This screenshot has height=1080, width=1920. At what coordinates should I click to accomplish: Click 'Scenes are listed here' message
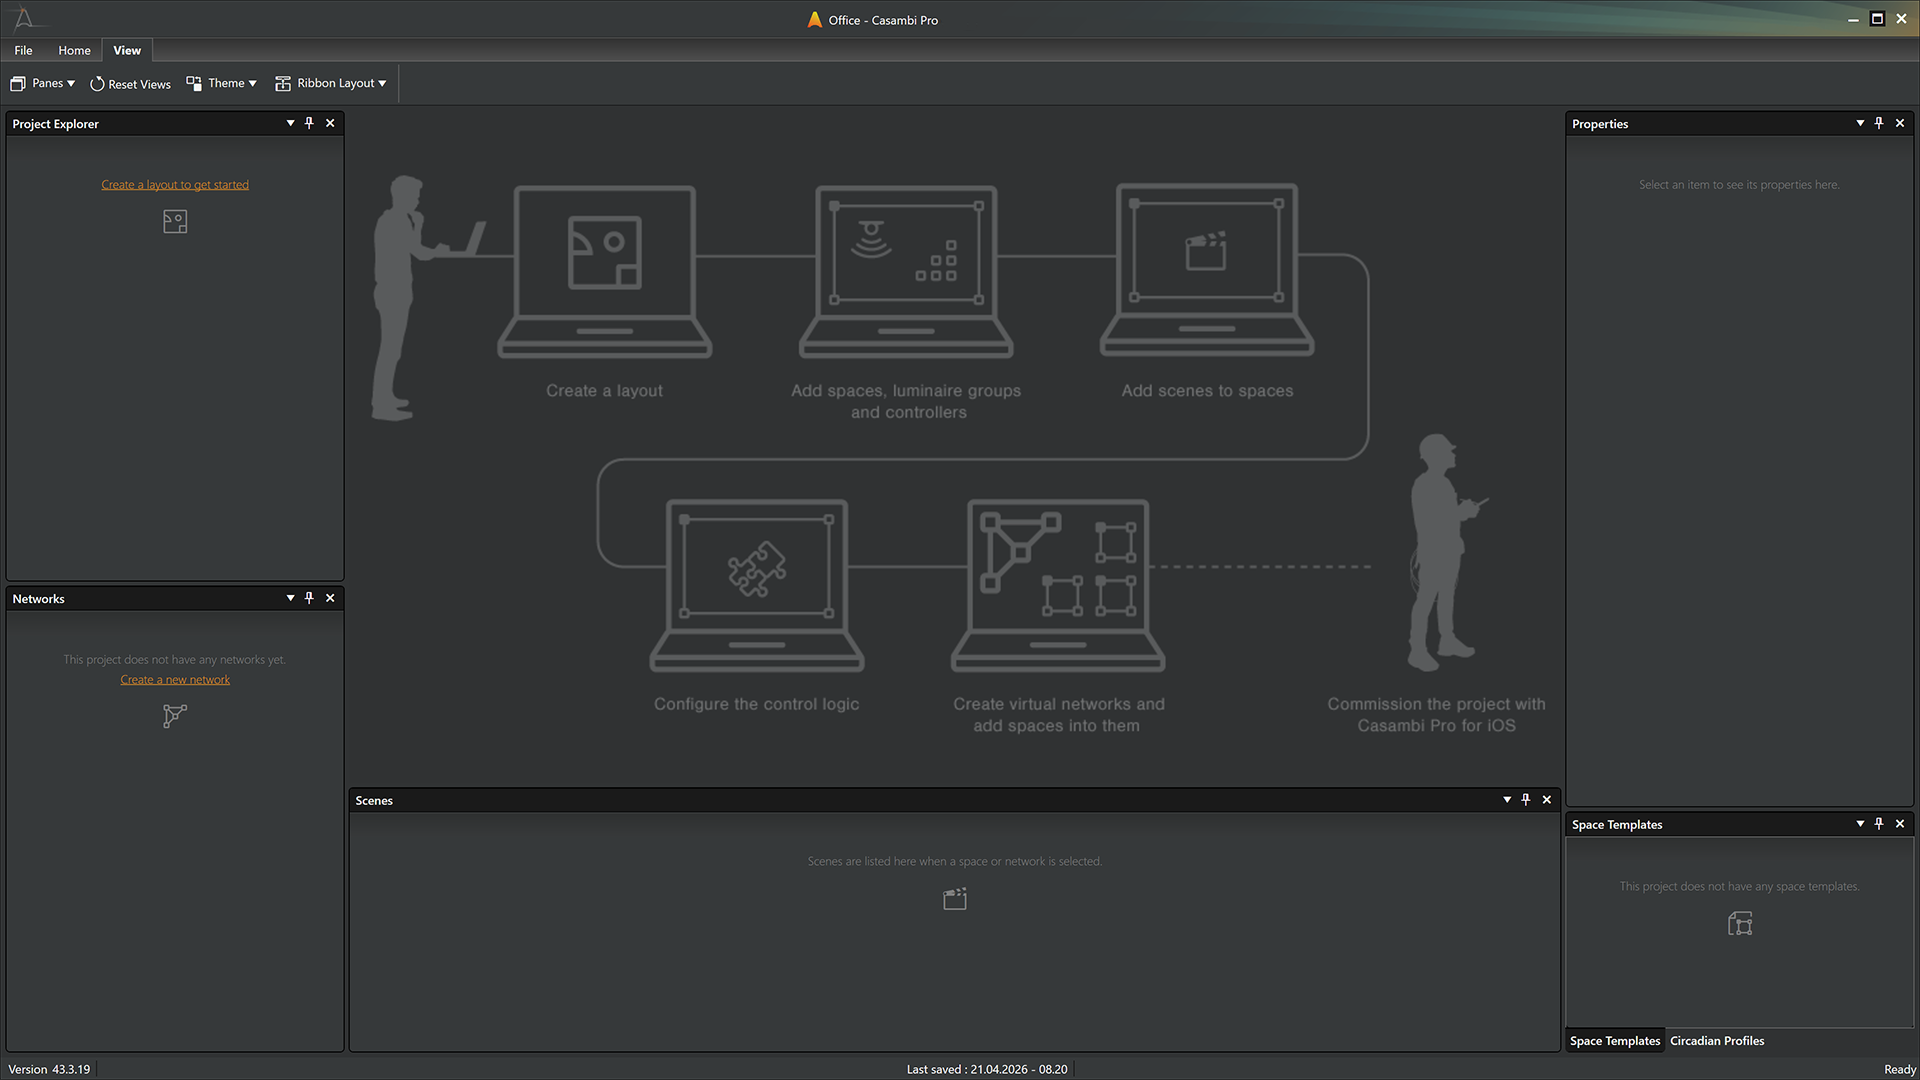click(x=955, y=861)
